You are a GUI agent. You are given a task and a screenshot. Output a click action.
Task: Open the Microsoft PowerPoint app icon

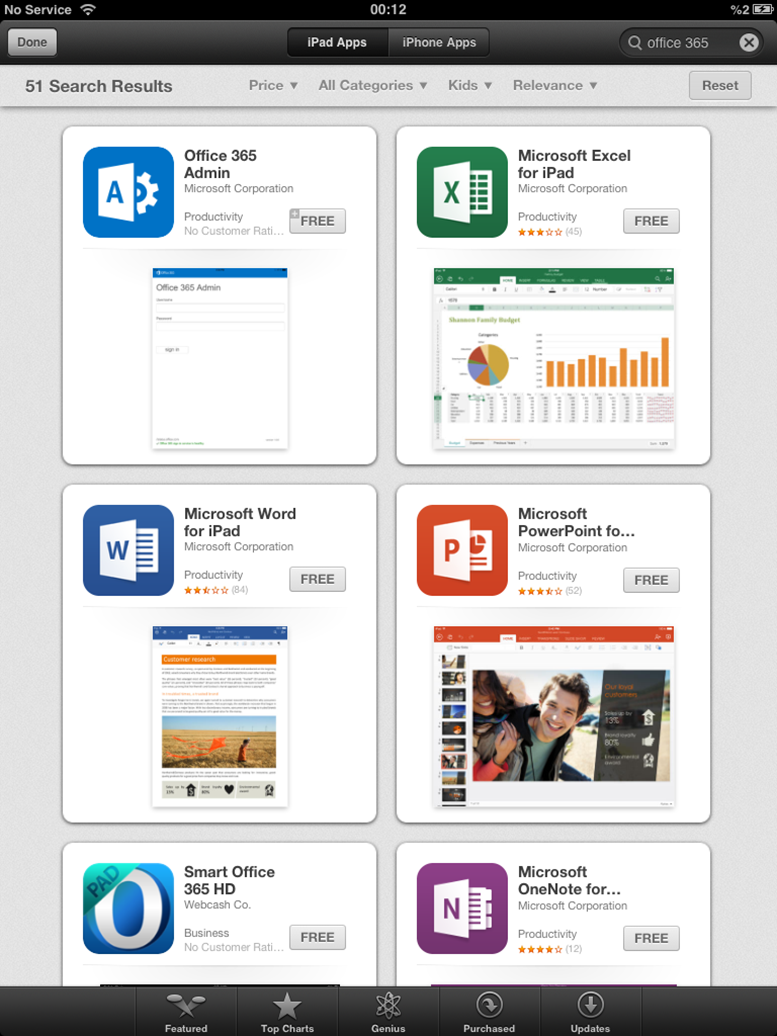point(462,550)
